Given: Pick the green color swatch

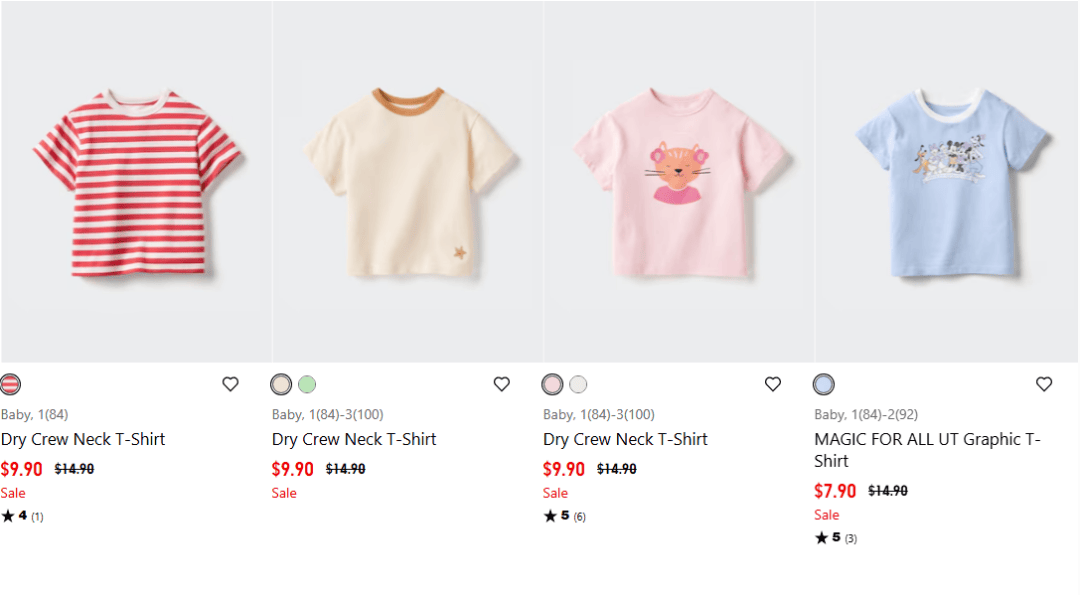Looking at the screenshot, I should 307,384.
